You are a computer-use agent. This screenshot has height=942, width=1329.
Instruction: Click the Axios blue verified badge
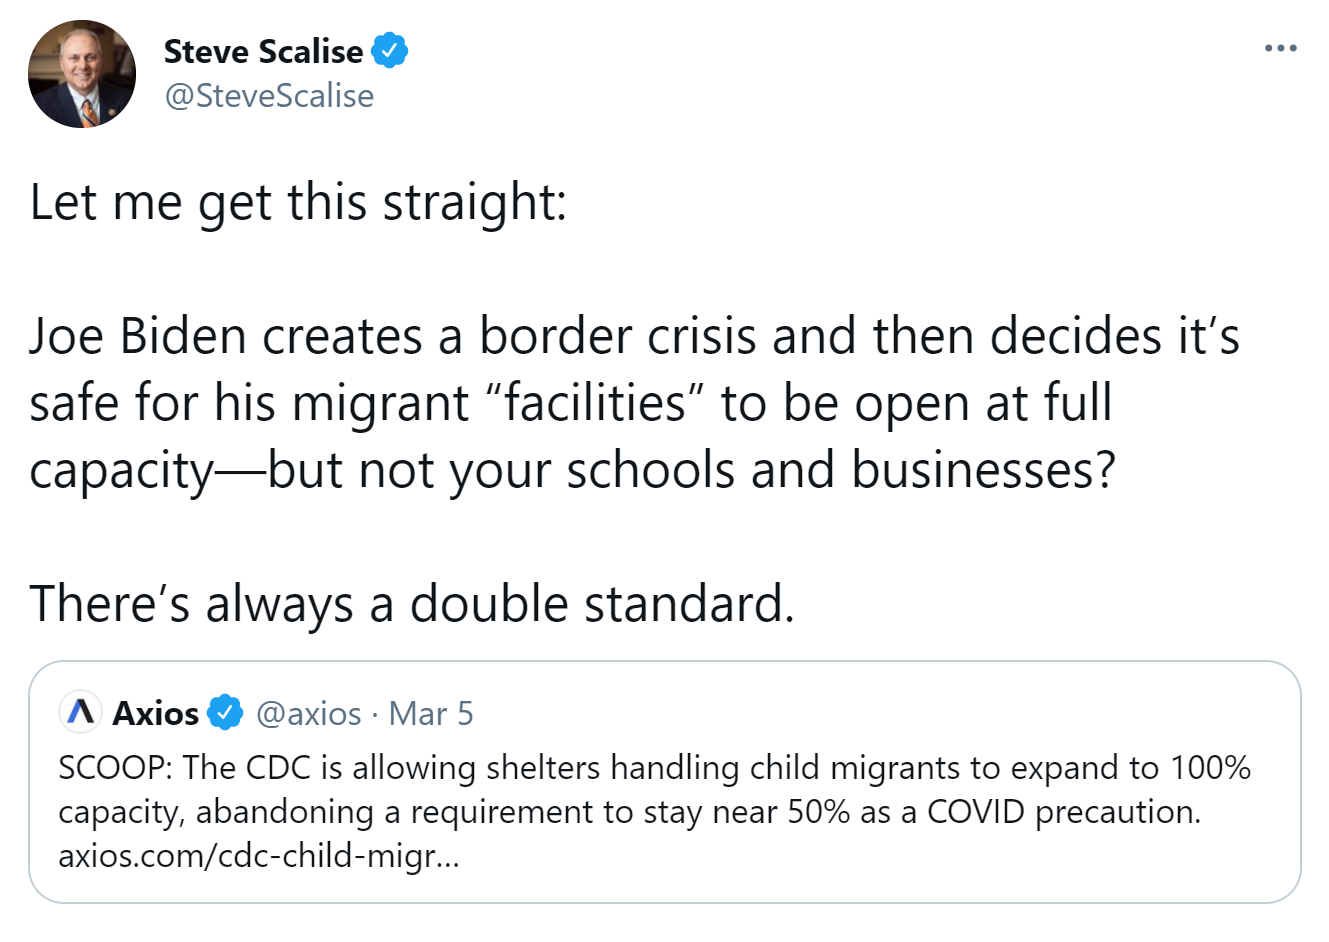[226, 713]
